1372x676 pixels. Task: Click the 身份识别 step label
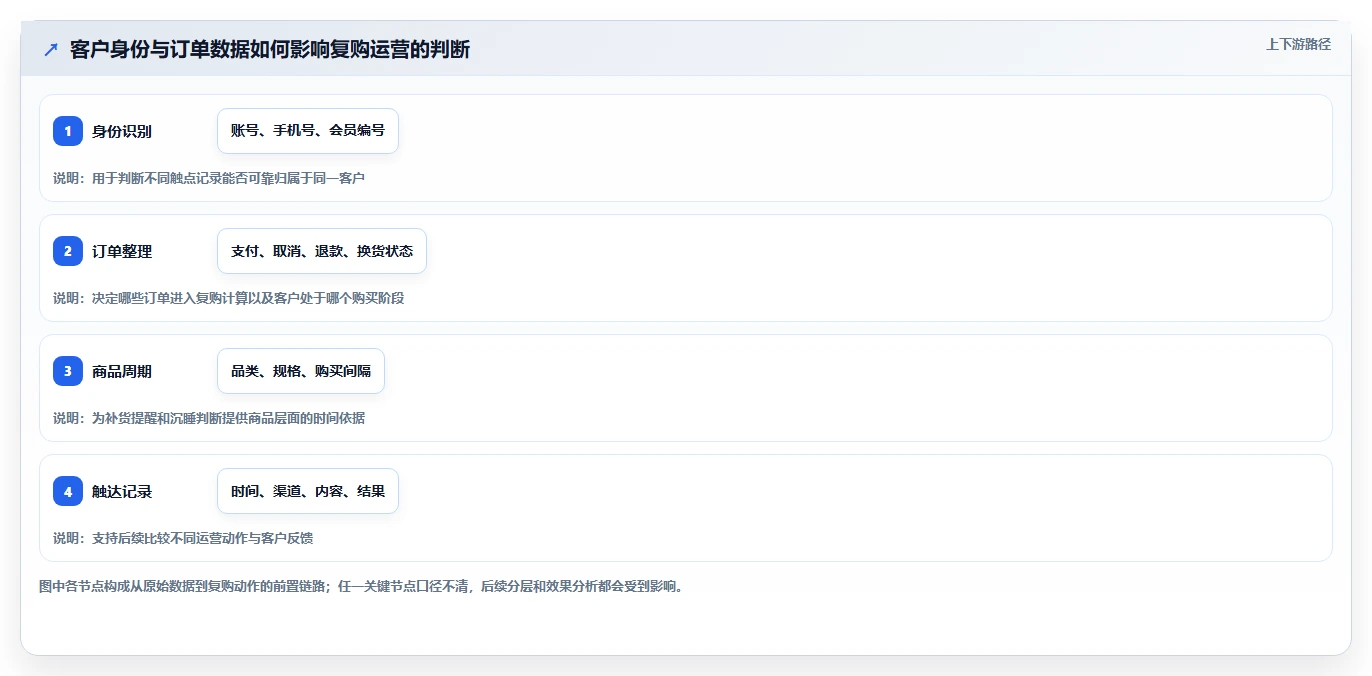tap(122, 131)
